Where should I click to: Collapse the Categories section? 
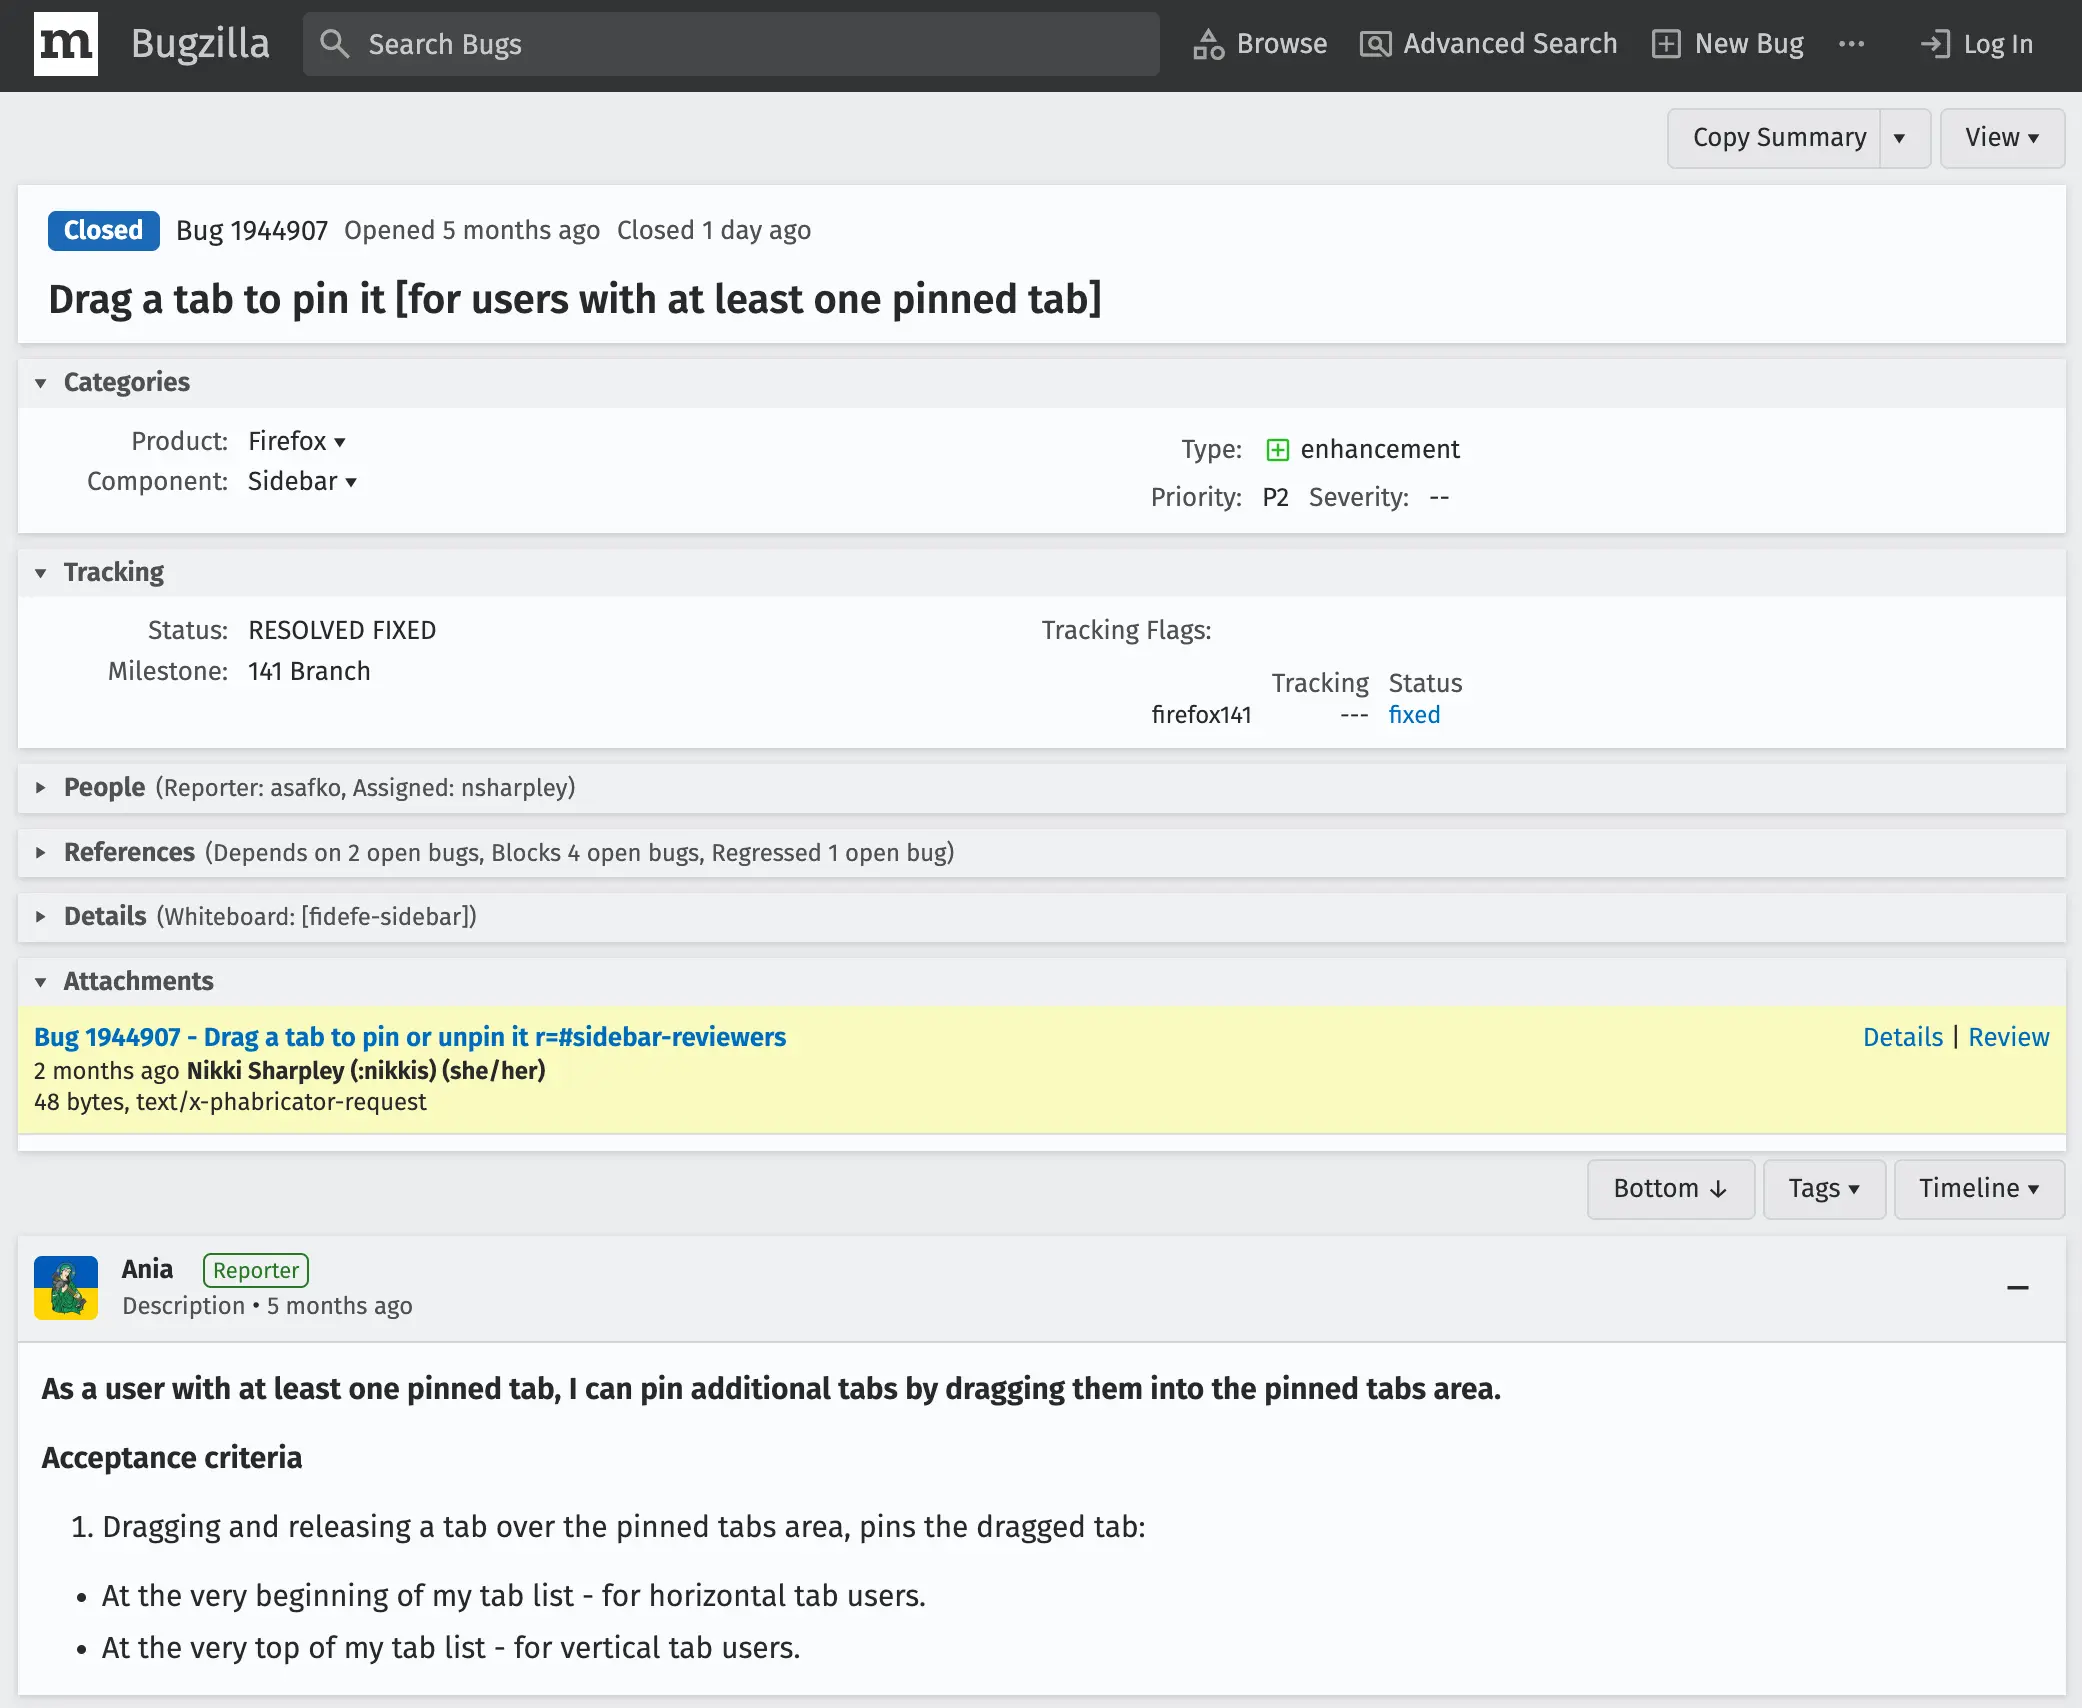point(41,383)
